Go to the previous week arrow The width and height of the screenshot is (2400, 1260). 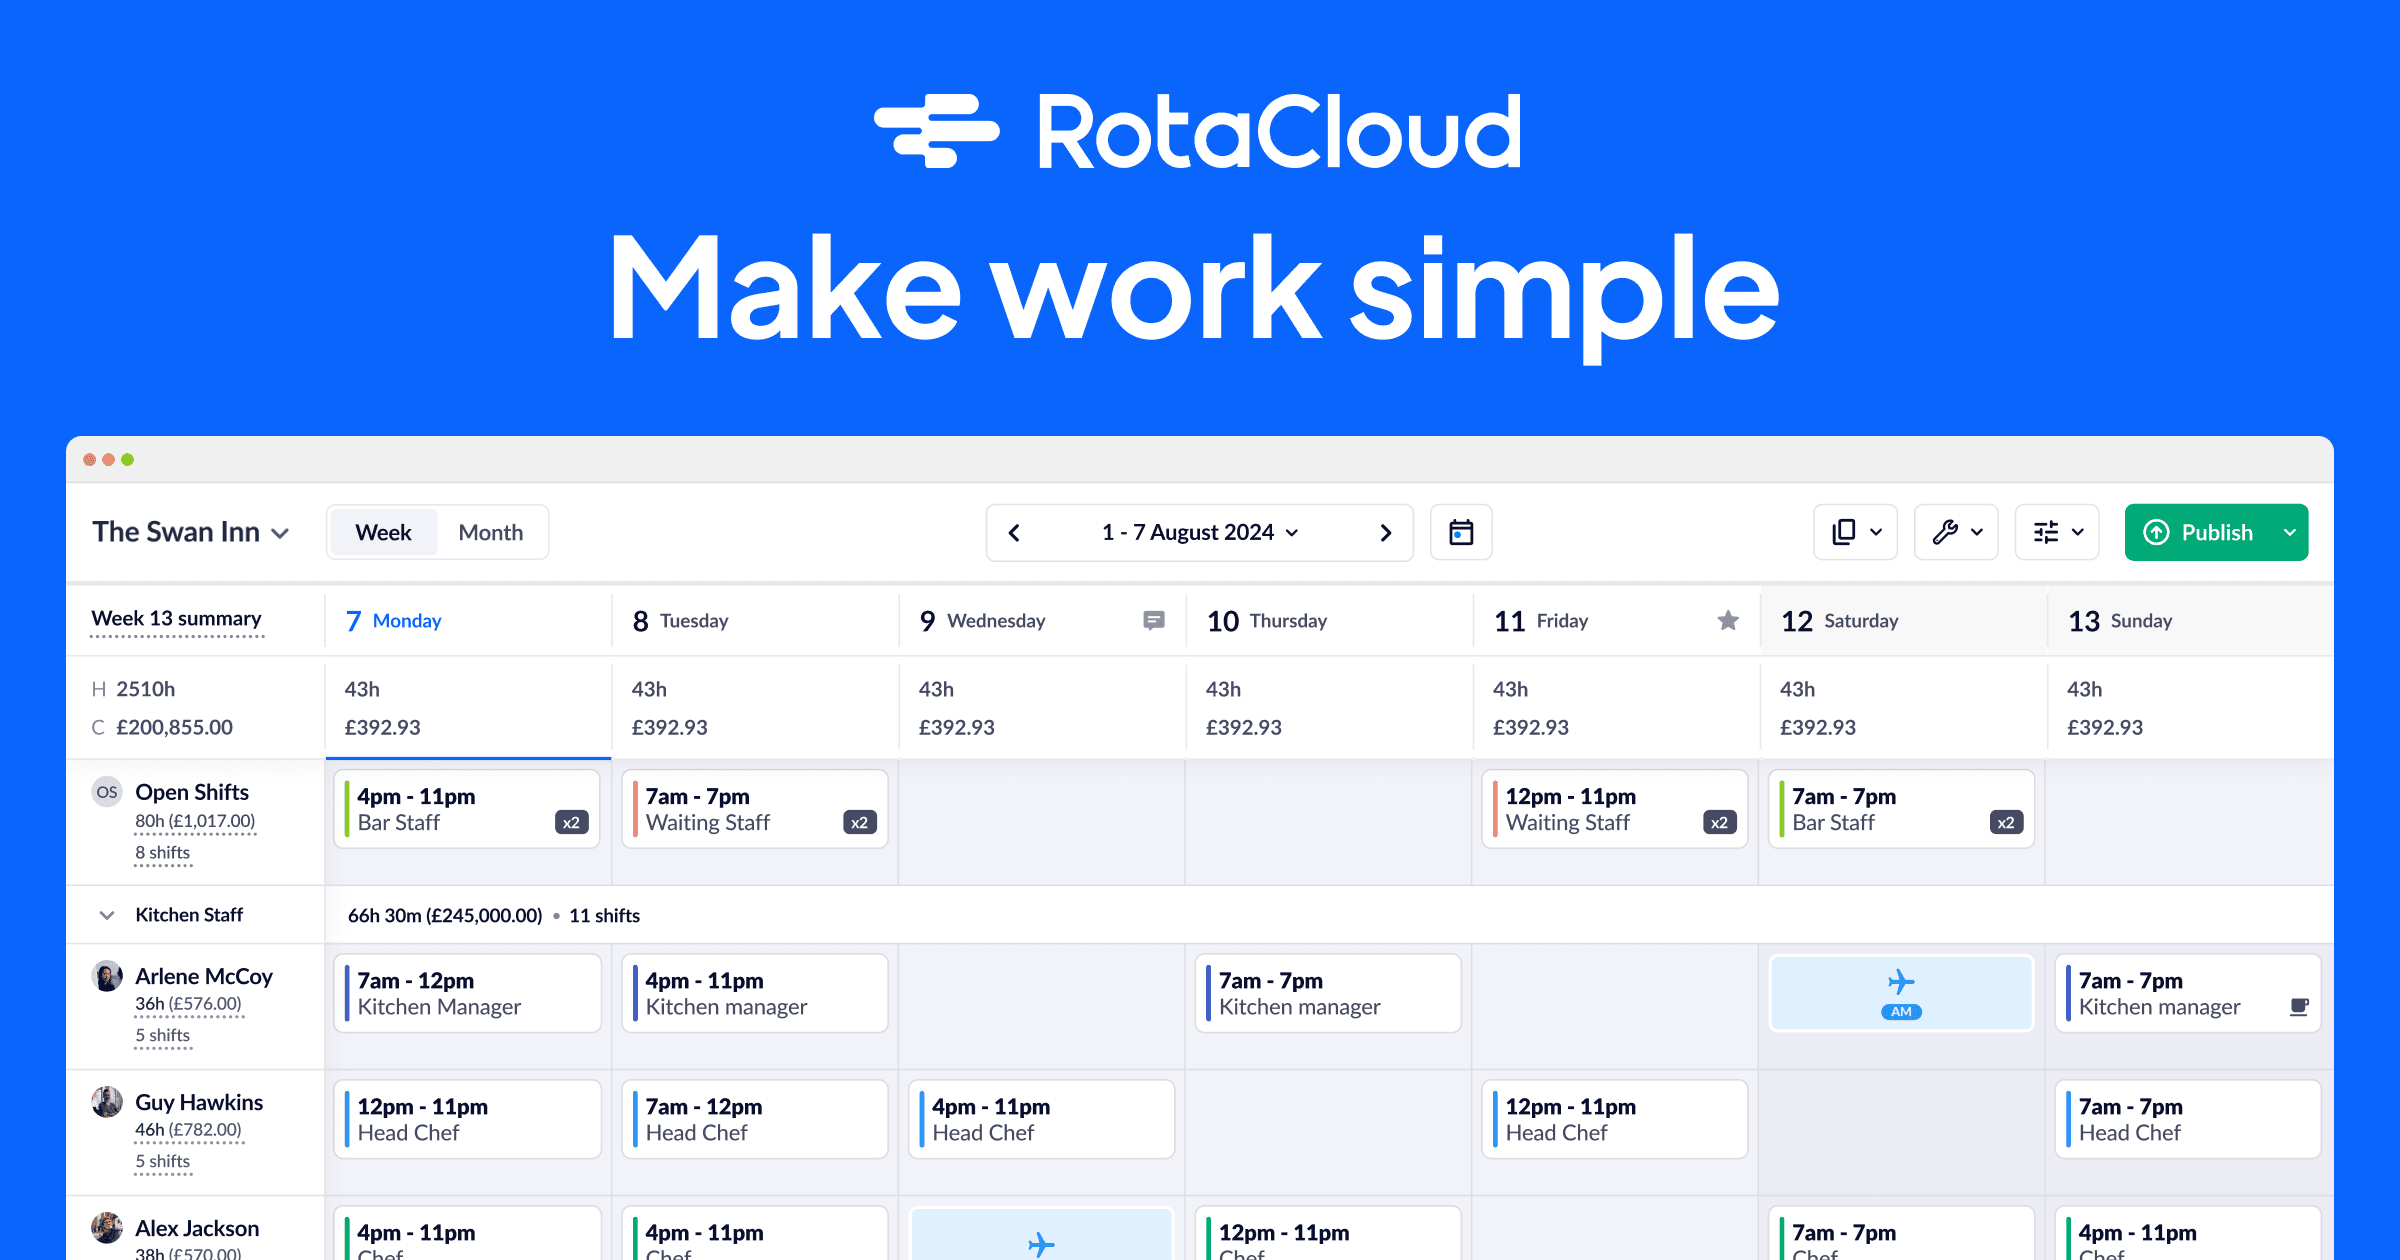(1014, 532)
